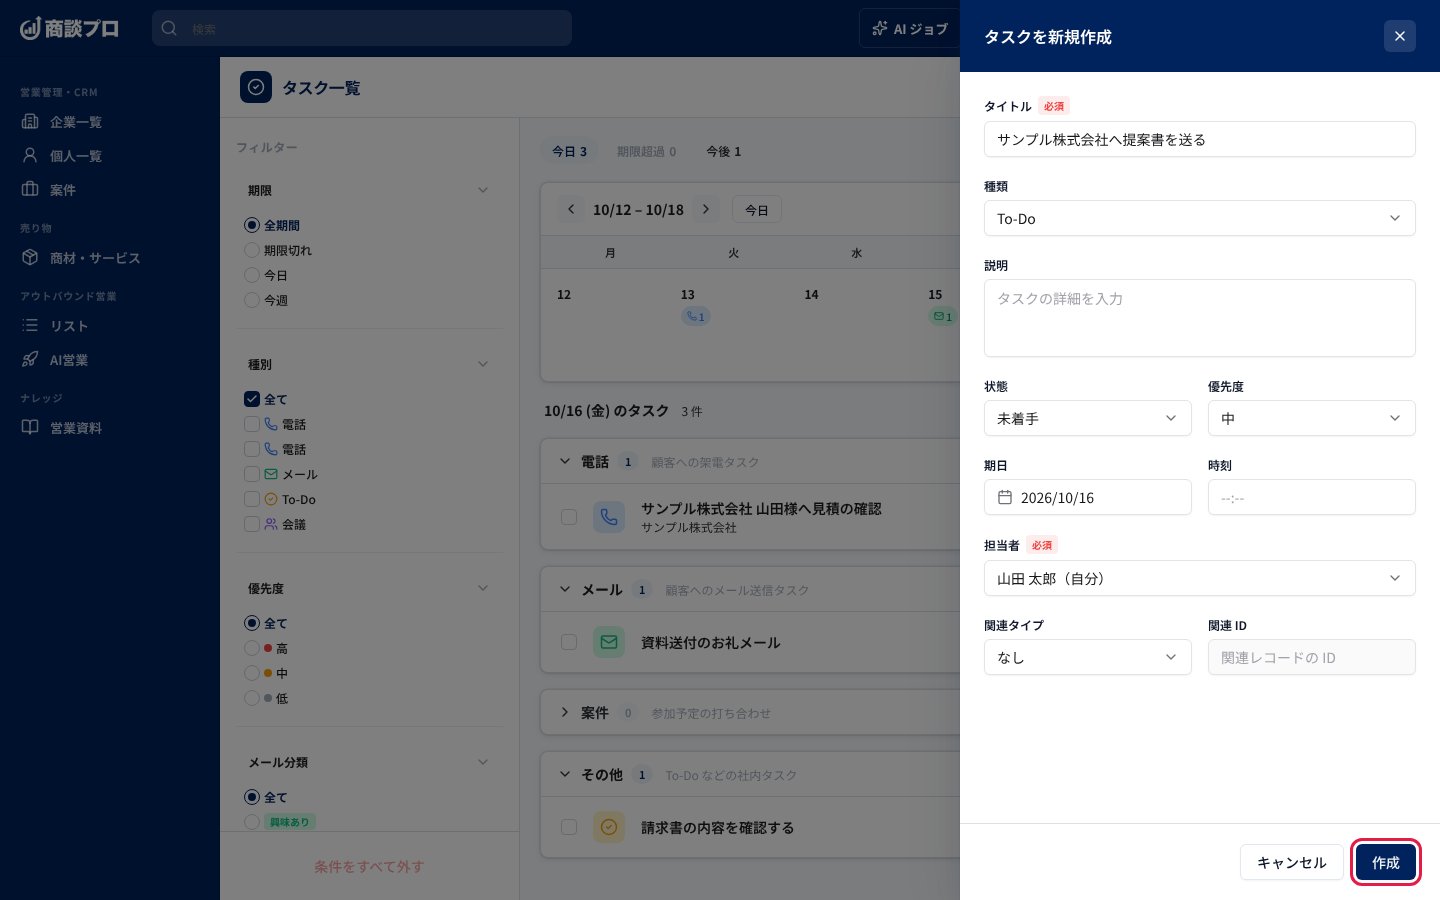Switch to the 今日 3 tab
The width and height of the screenshot is (1440, 900).
[569, 151]
